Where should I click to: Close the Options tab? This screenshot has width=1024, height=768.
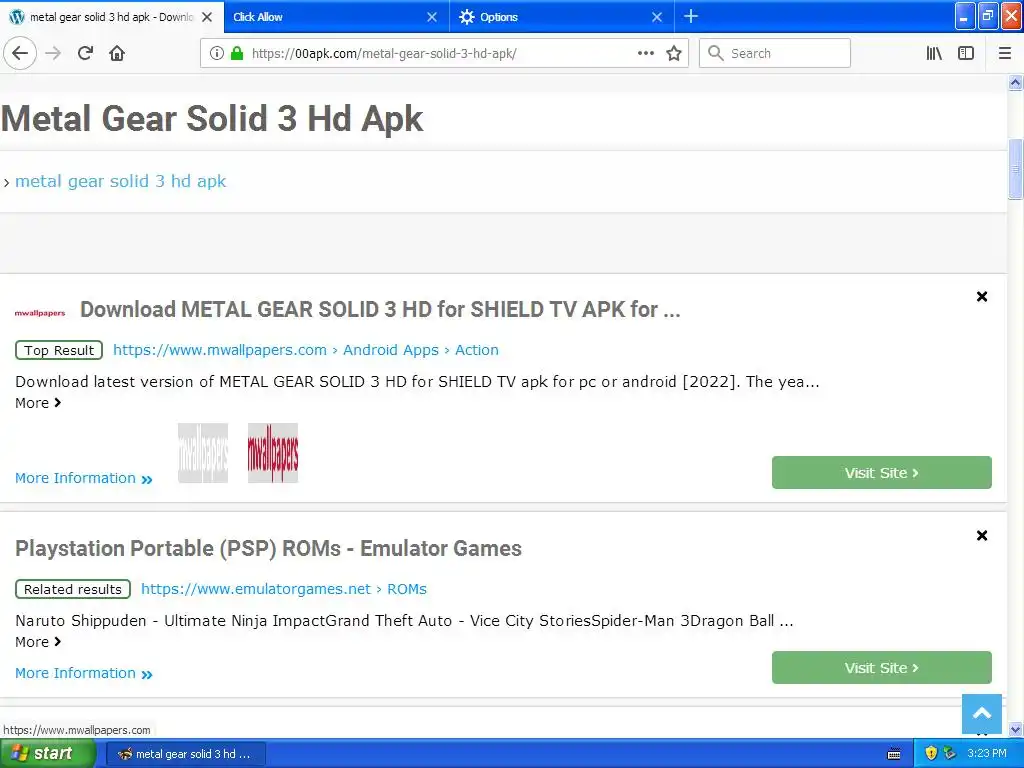[657, 17]
